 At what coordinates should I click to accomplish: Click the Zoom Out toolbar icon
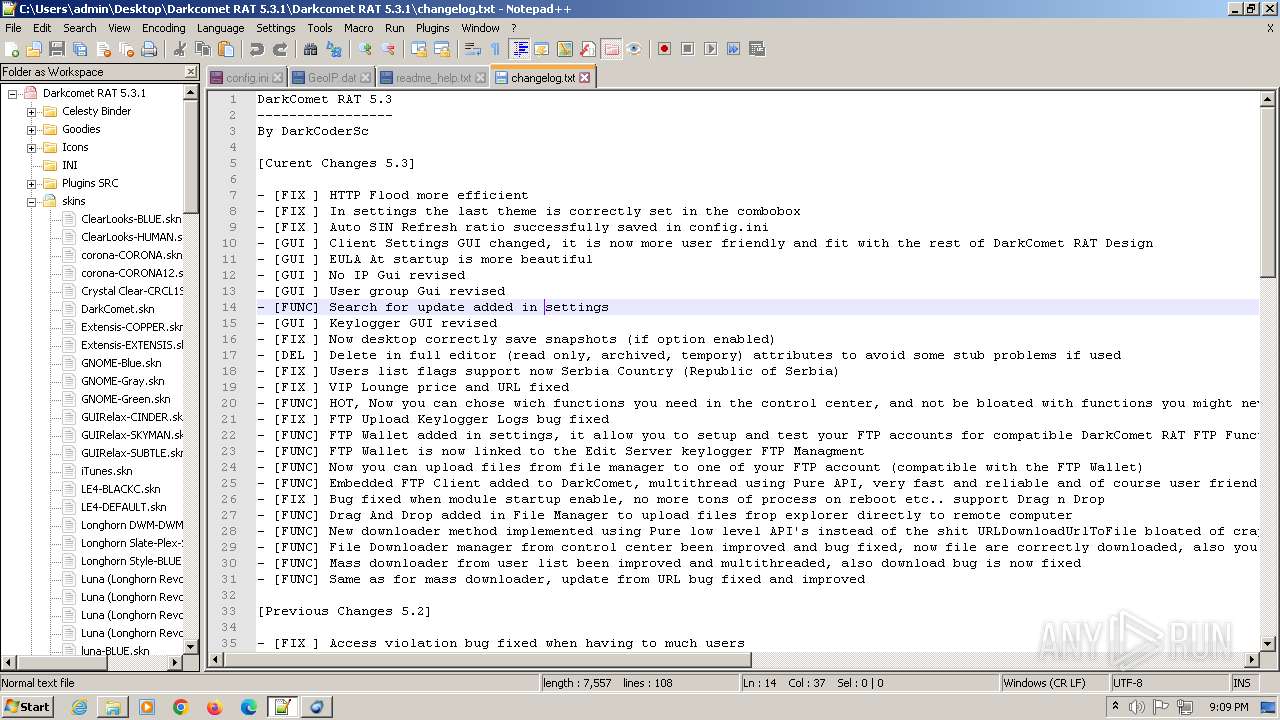[388, 49]
